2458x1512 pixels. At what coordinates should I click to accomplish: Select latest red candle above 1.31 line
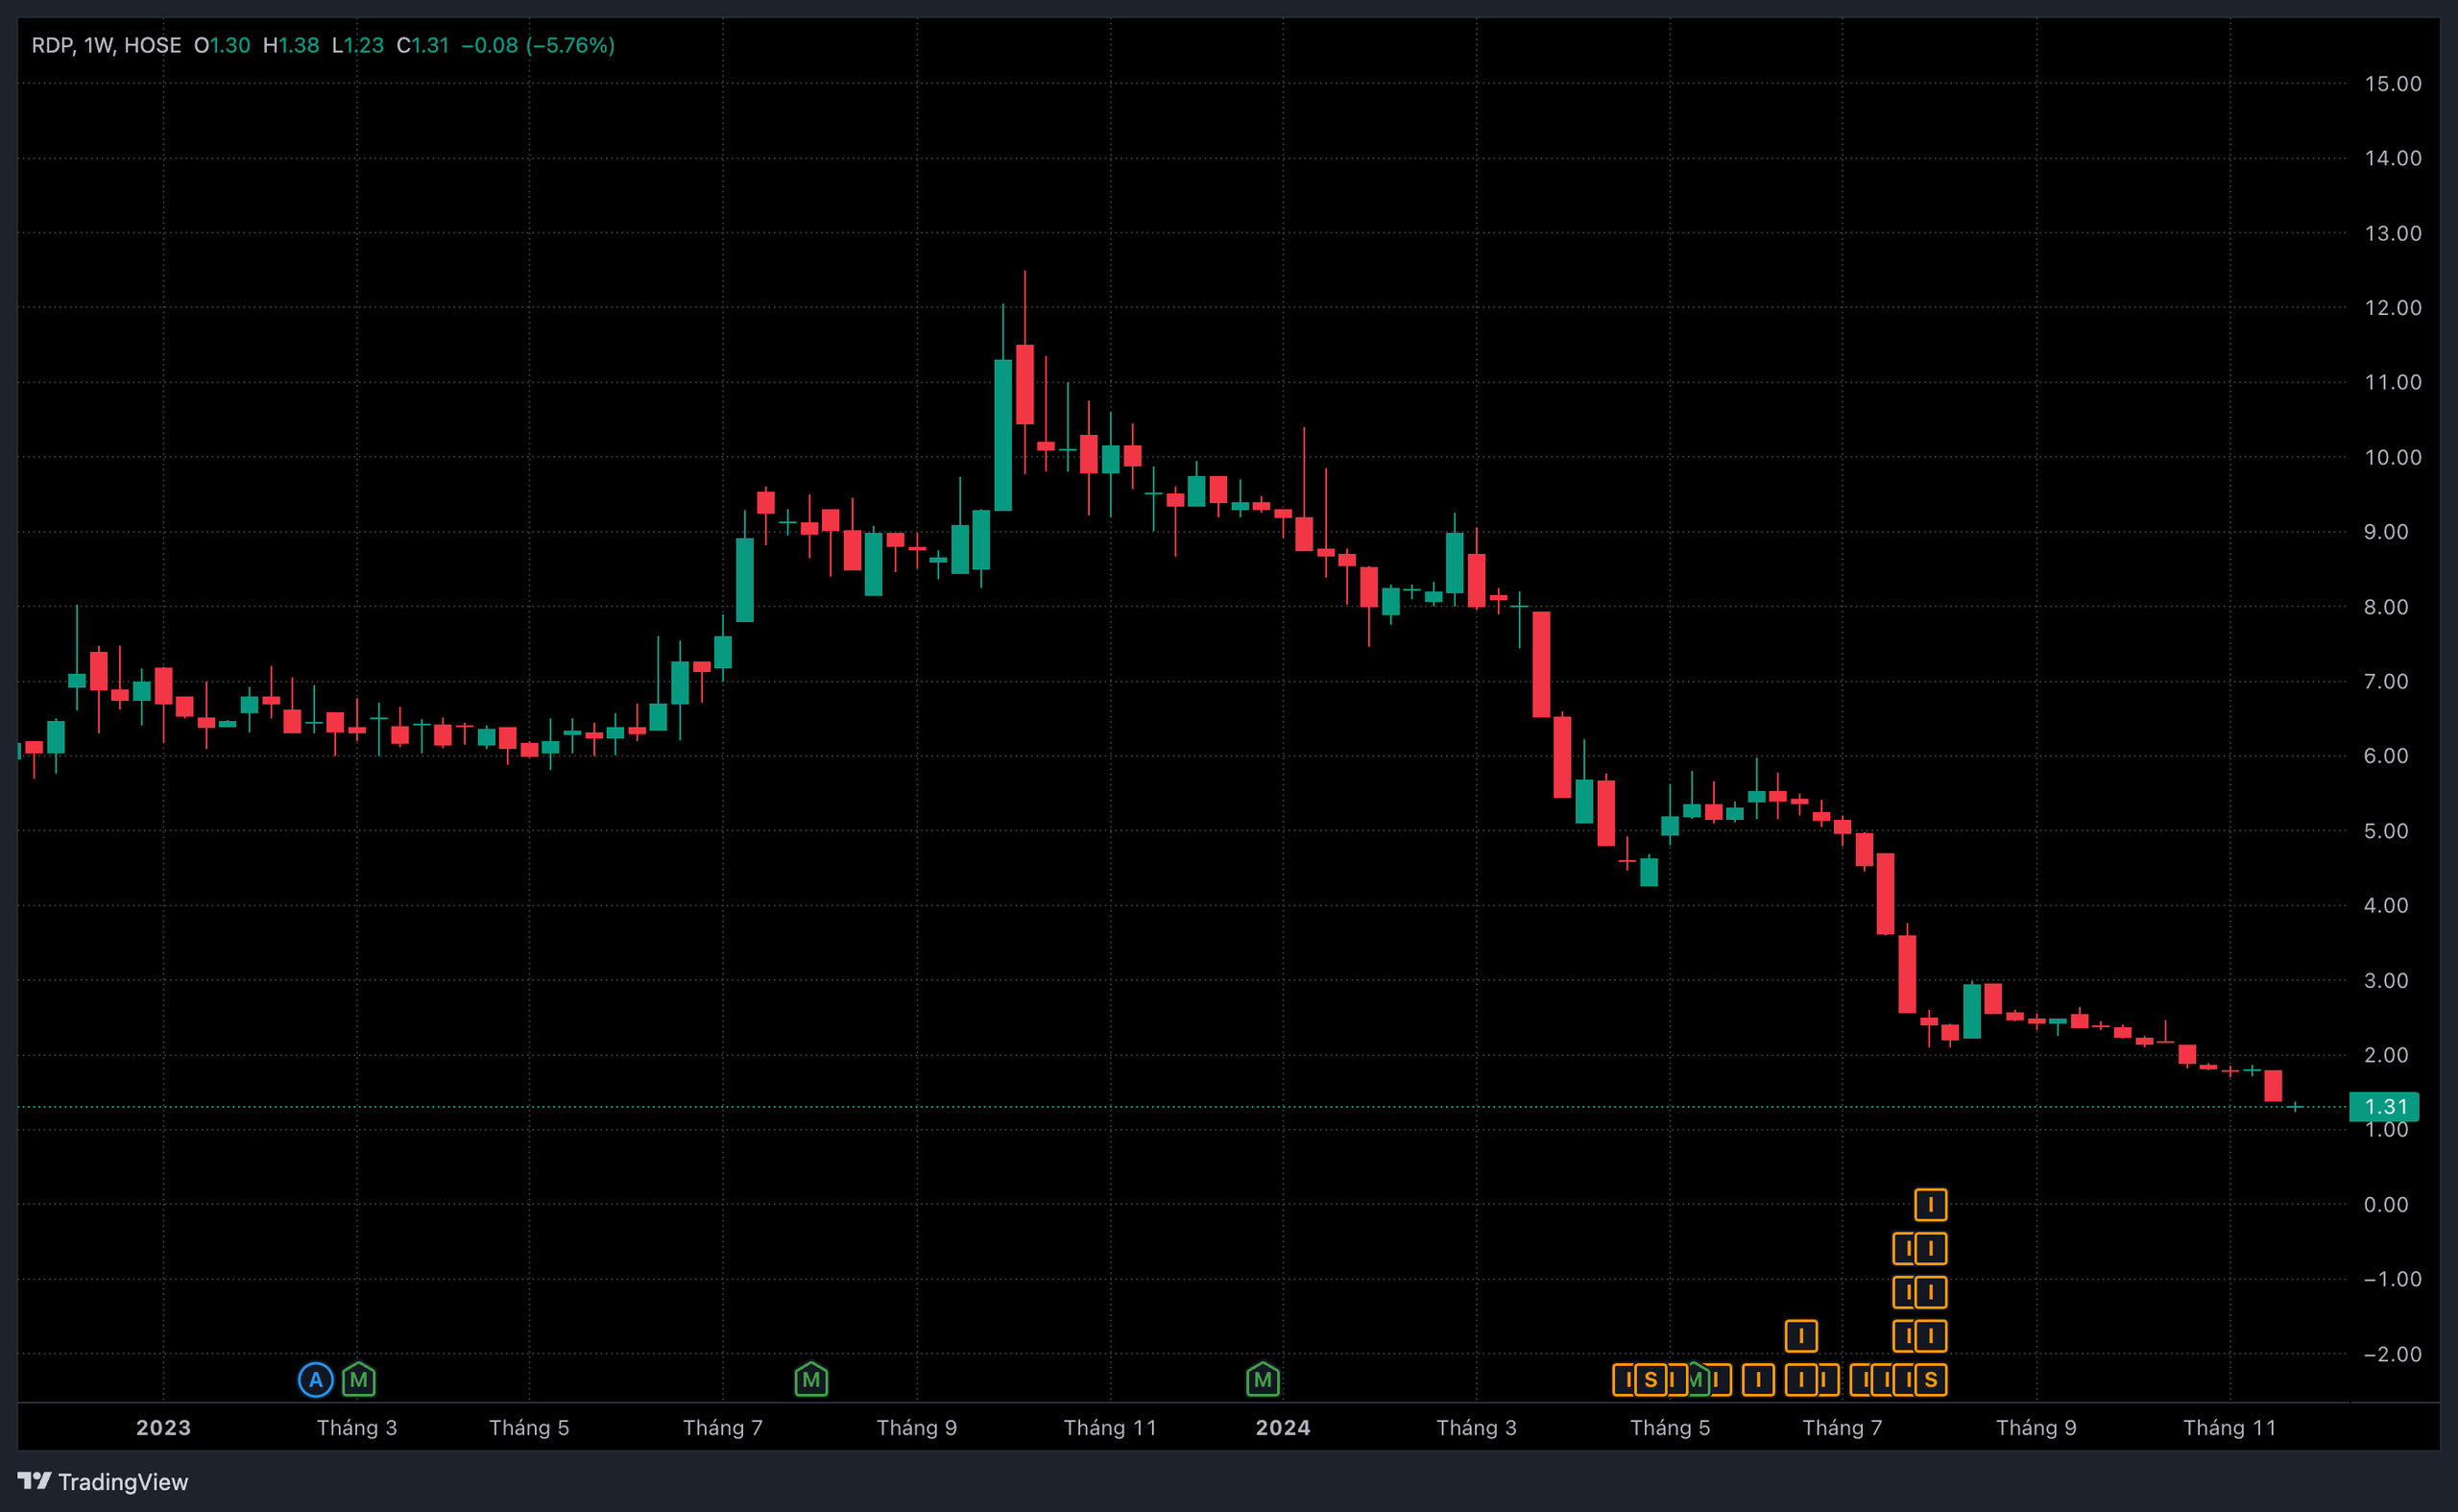(x=2273, y=1086)
